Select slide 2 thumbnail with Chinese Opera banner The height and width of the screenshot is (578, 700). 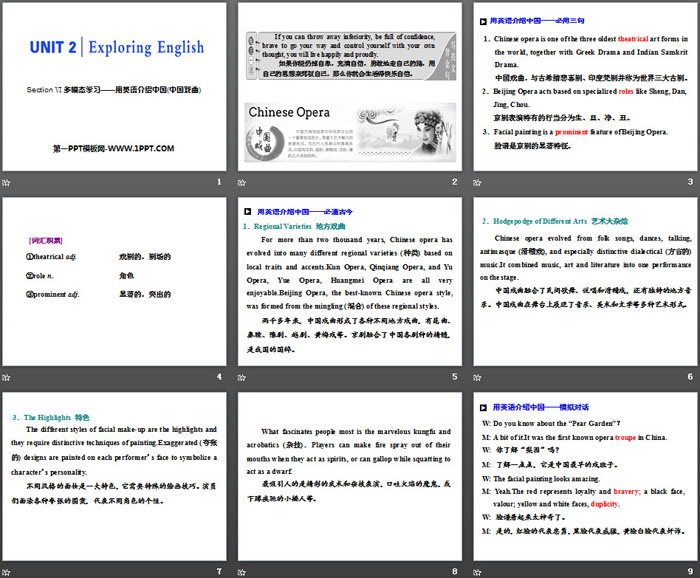(x=350, y=87)
